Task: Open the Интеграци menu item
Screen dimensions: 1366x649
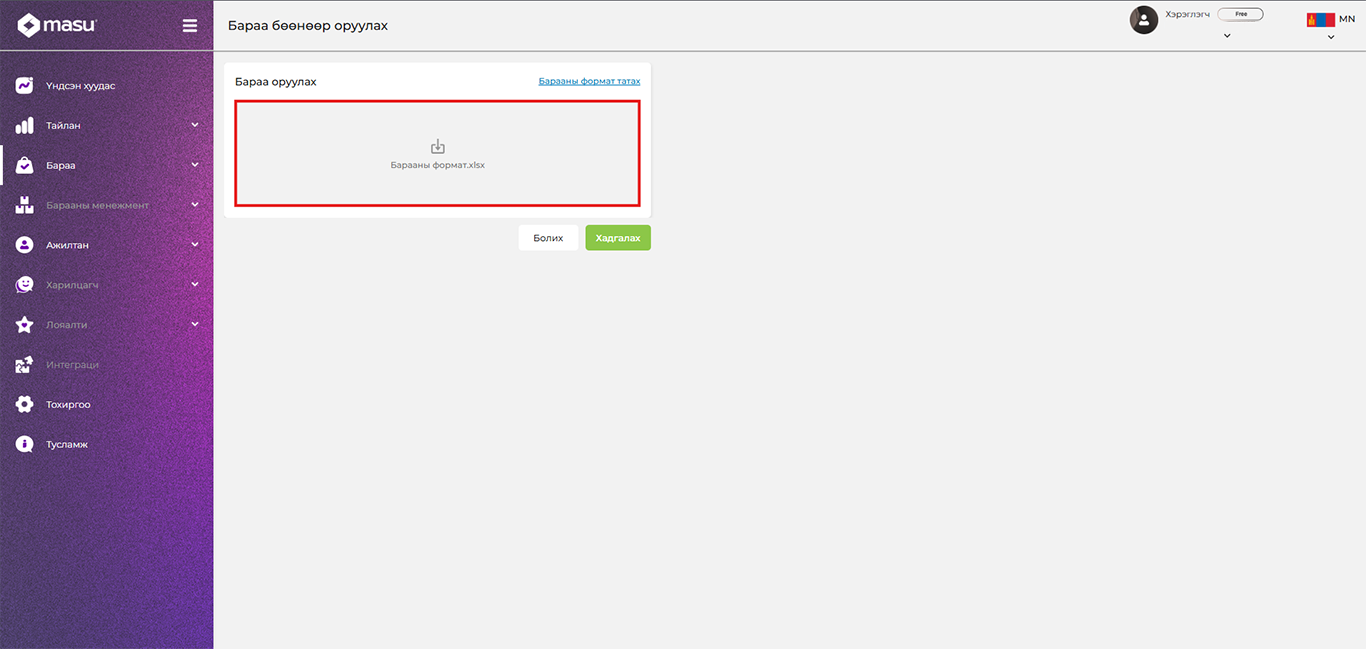Action: (72, 365)
